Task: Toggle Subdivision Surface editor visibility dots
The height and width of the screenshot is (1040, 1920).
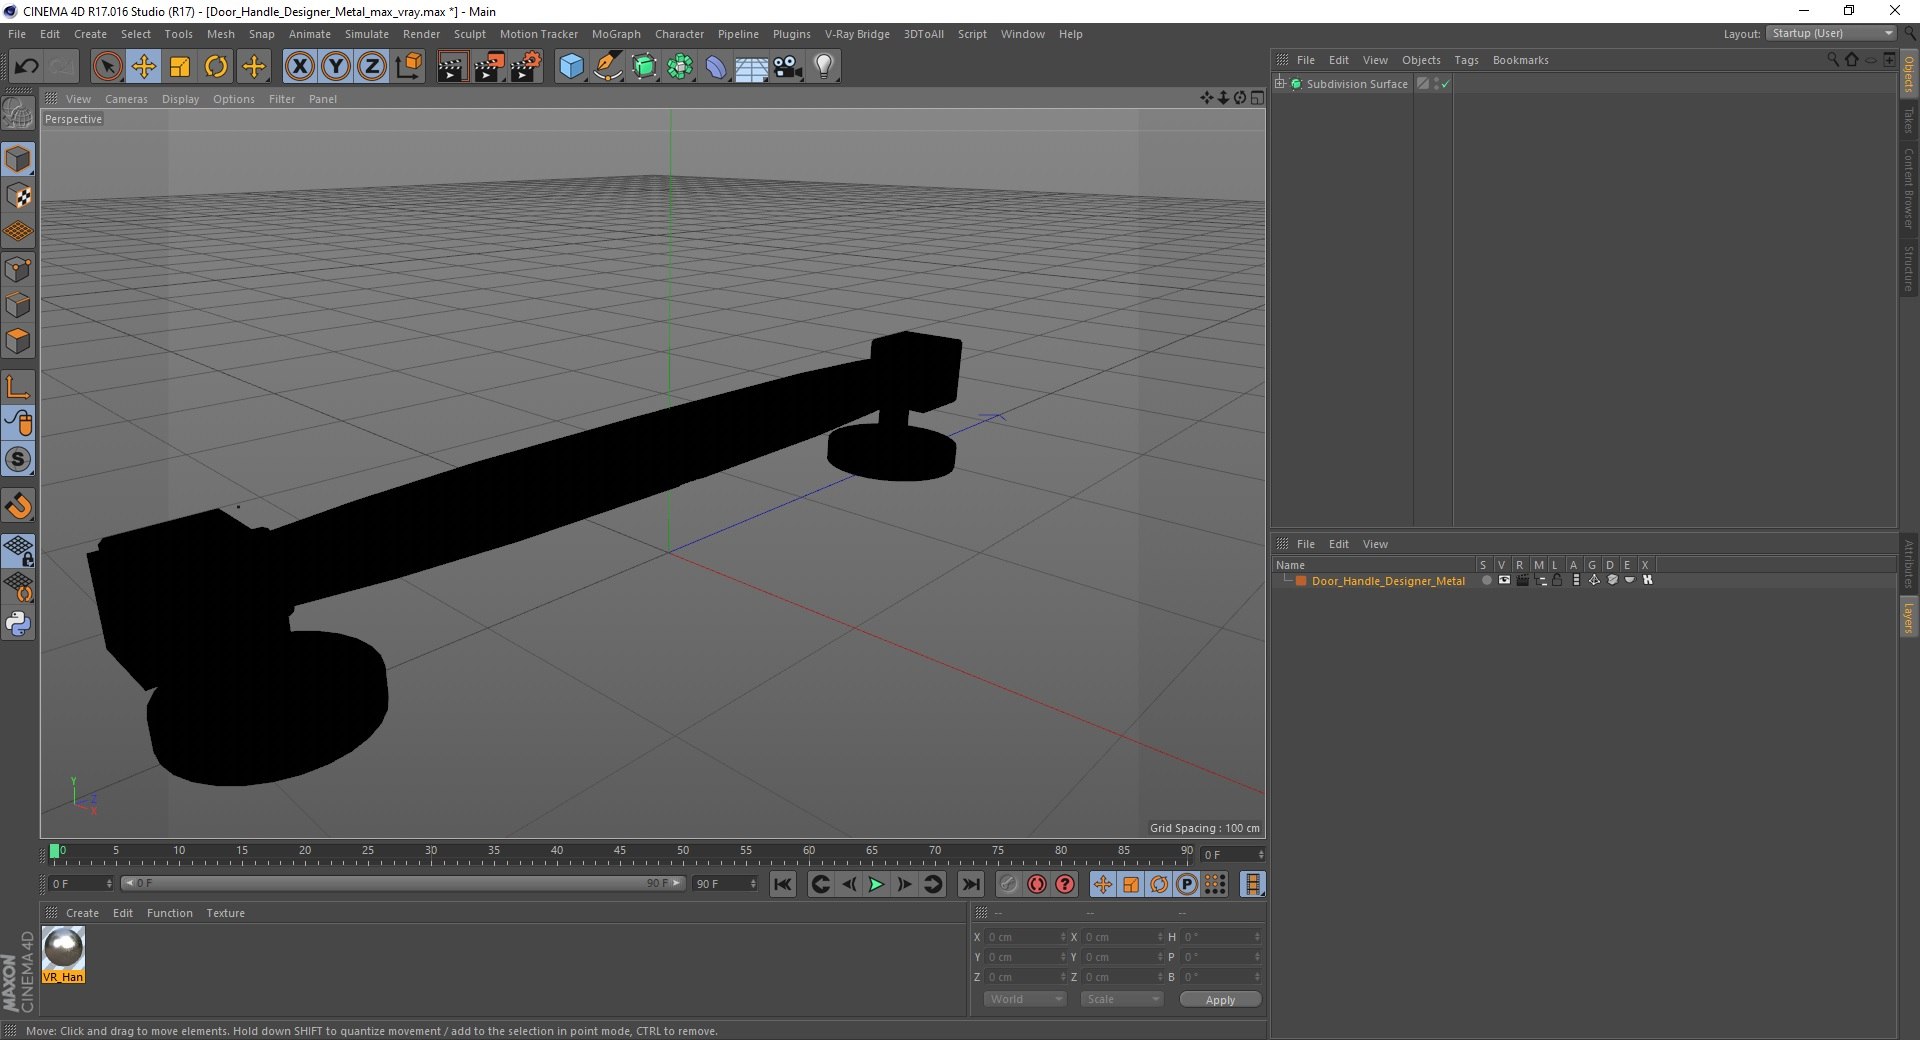Action: (x=1436, y=84)
